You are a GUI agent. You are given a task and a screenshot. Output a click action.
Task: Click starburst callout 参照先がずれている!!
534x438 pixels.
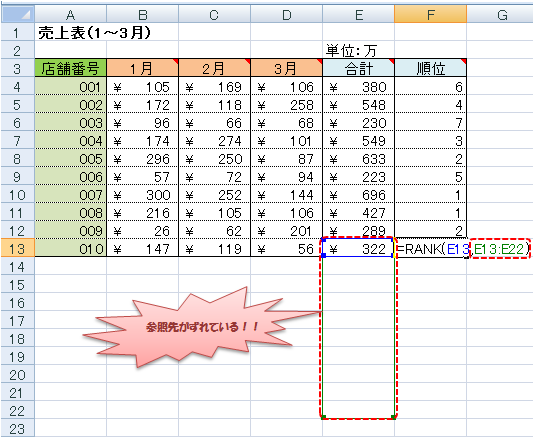point(201,328)
